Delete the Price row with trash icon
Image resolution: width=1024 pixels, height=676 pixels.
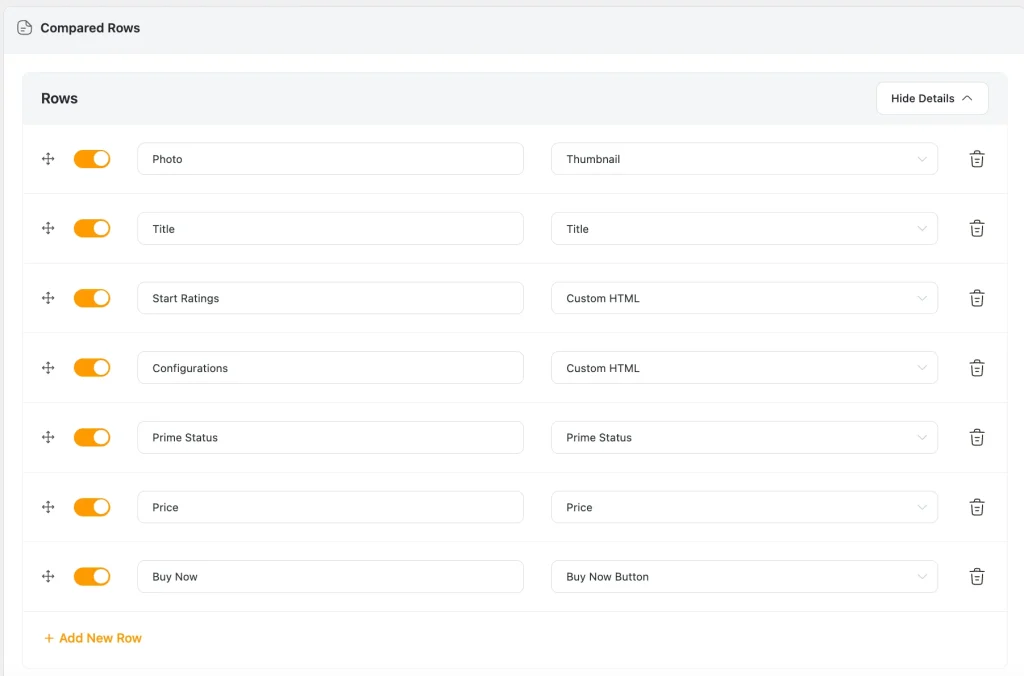tap(976, 507)
